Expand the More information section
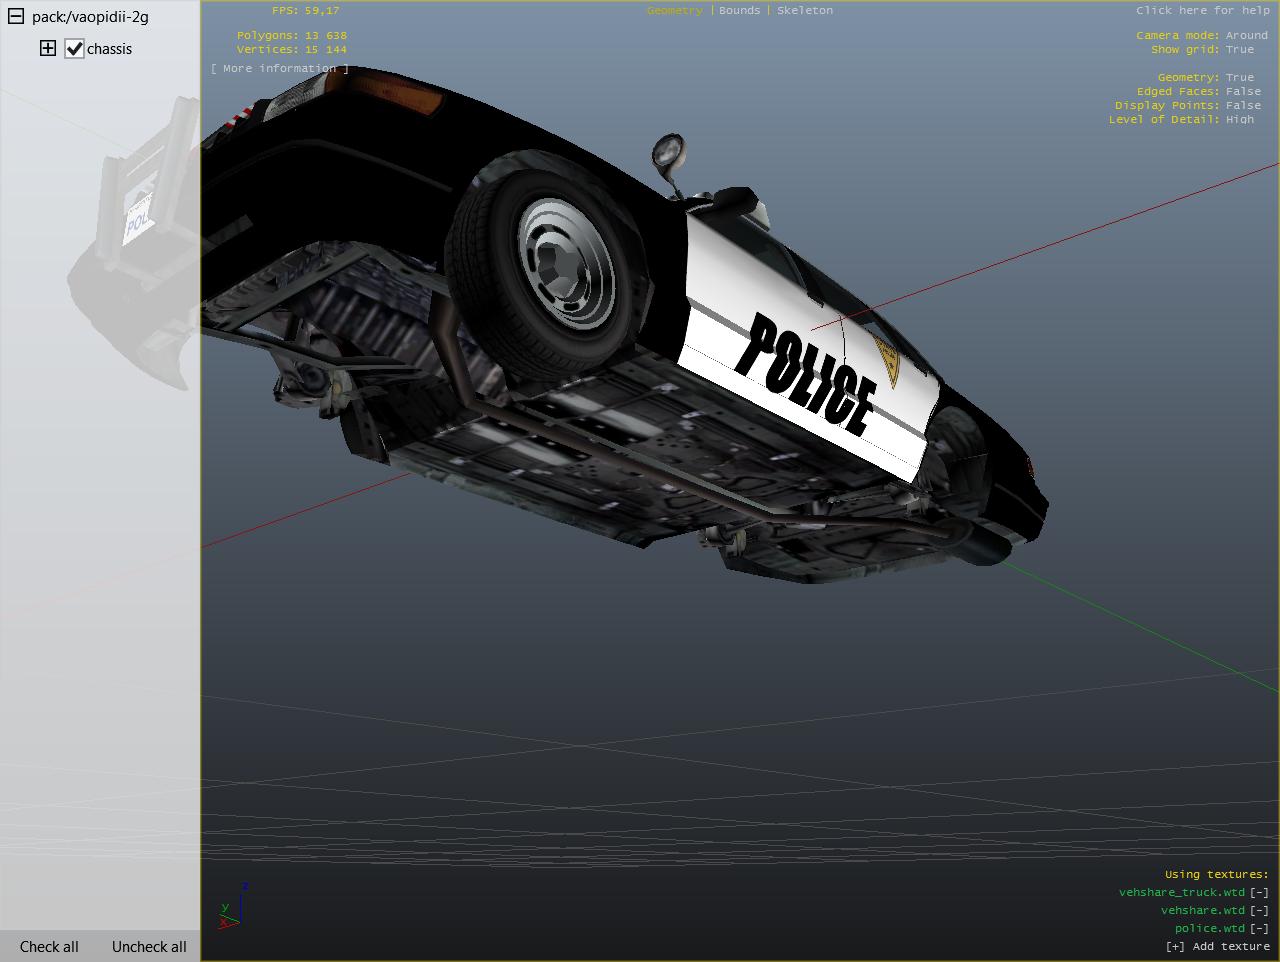Viewport: 1280px width, 962px height. point(279,68)
